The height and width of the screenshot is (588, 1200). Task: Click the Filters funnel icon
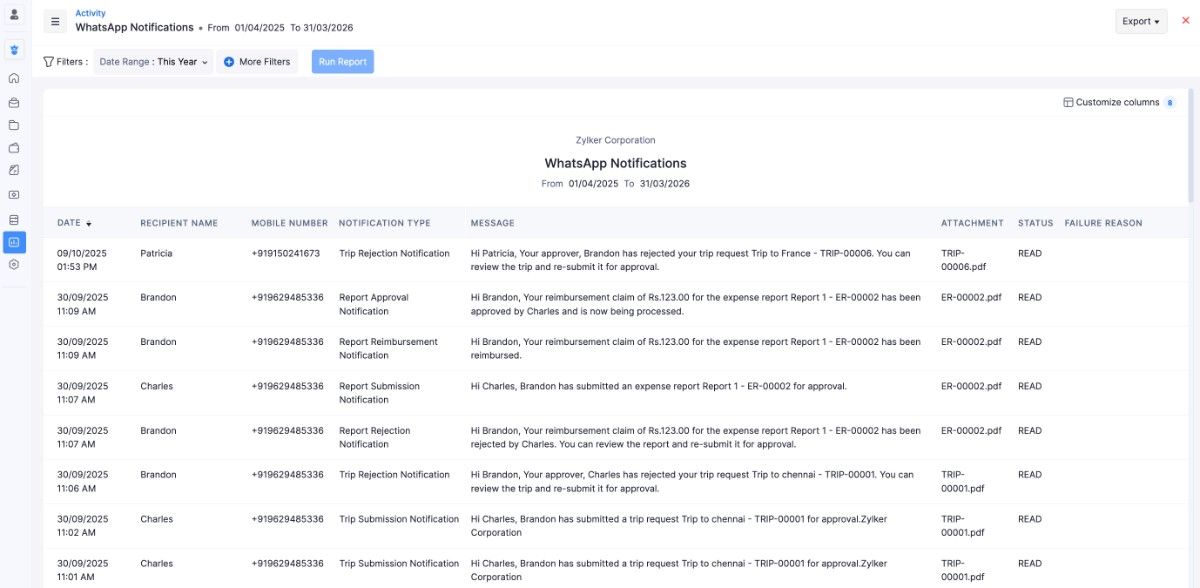[x=49, y=61]
